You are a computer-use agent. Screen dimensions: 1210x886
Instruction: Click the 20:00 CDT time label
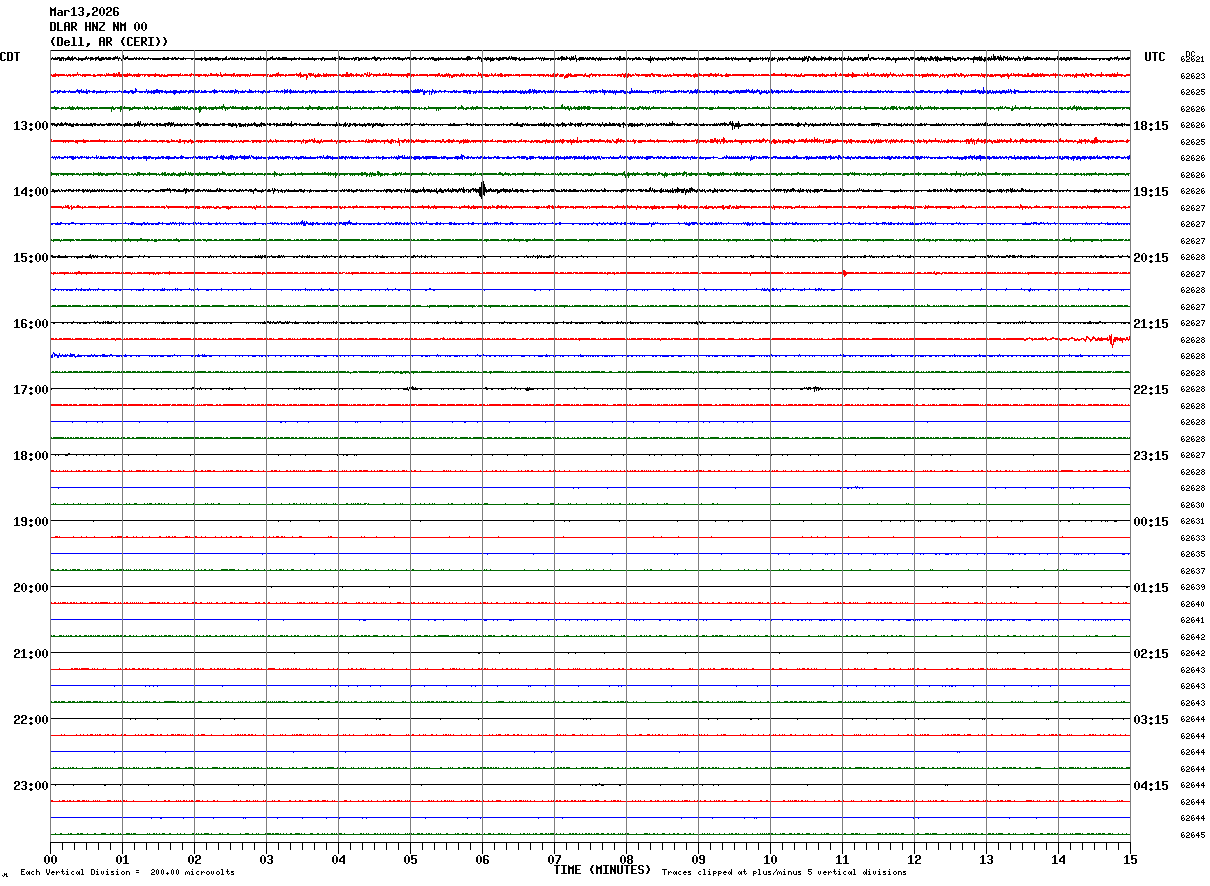coord(30,588)
